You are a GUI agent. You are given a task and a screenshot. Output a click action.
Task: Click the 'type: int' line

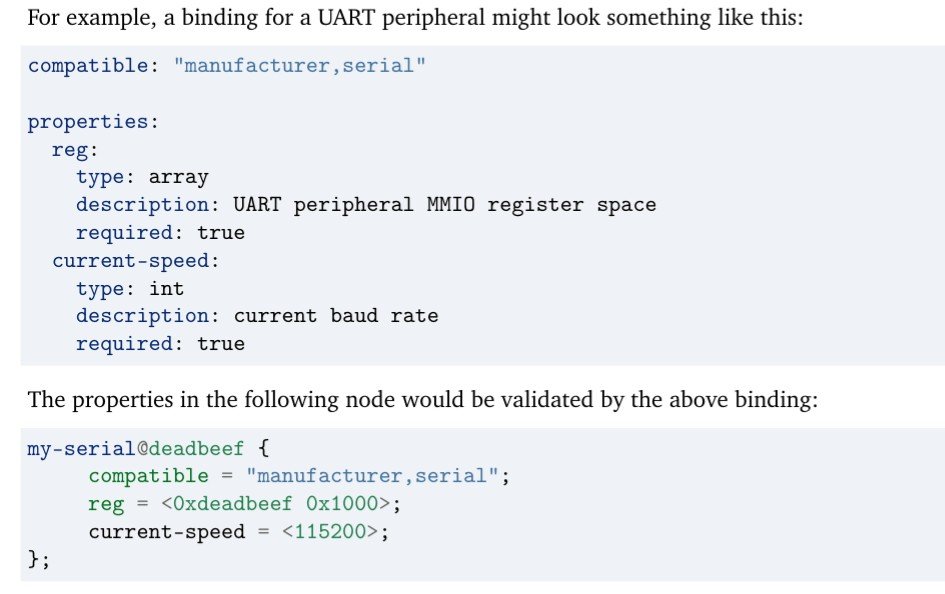point(130,288)
